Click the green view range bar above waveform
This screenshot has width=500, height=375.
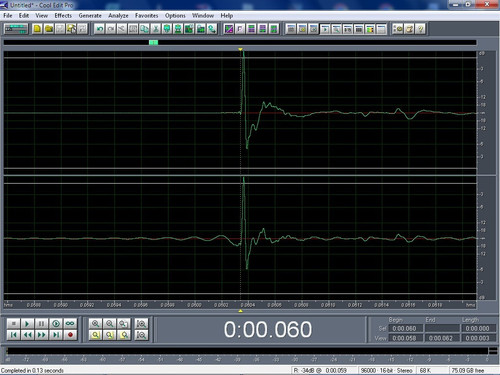coord(153,42)
